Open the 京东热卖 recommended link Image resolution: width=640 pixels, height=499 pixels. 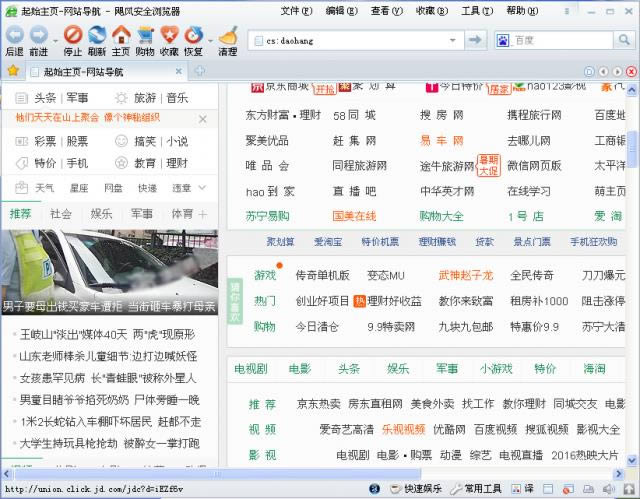pos(318,404)
